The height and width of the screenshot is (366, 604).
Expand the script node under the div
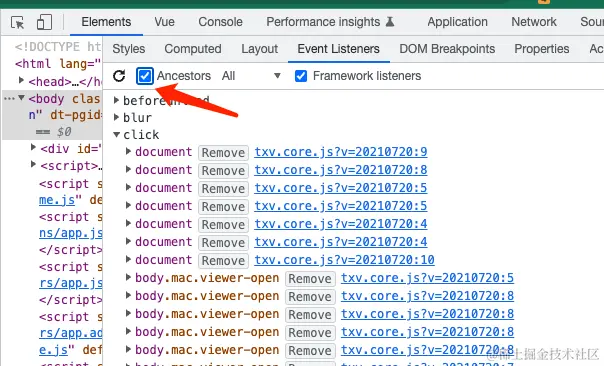click(x=34, y=165)
